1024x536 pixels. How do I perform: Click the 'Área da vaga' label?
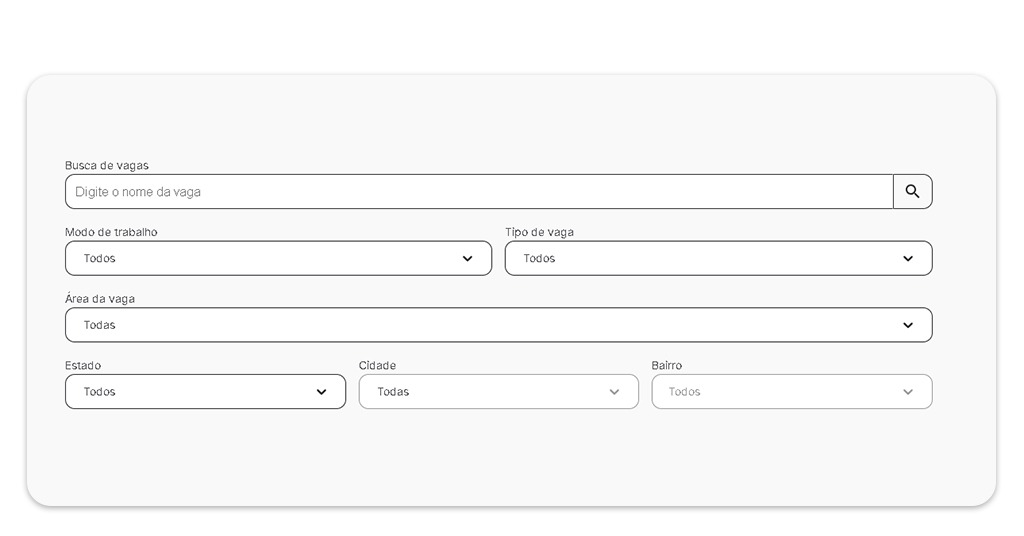coord(100,299)
